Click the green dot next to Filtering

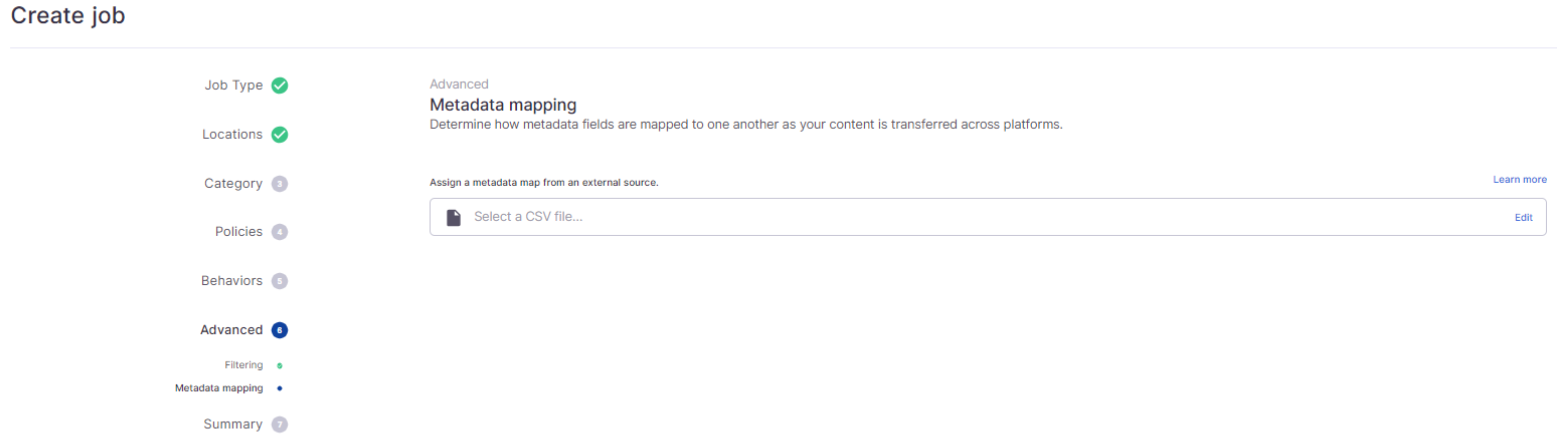(279, 366)
